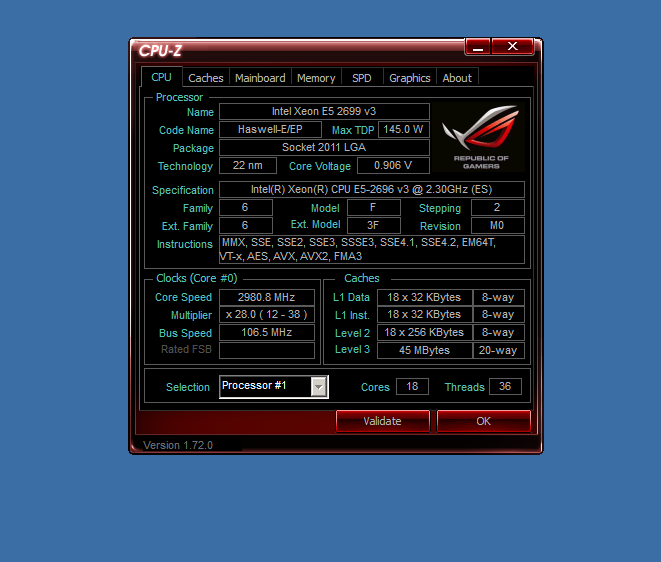Screen dimensions: 661x562
Task: Click the Level 2 associativity '8-way'
Action: [x=499, y=332]
